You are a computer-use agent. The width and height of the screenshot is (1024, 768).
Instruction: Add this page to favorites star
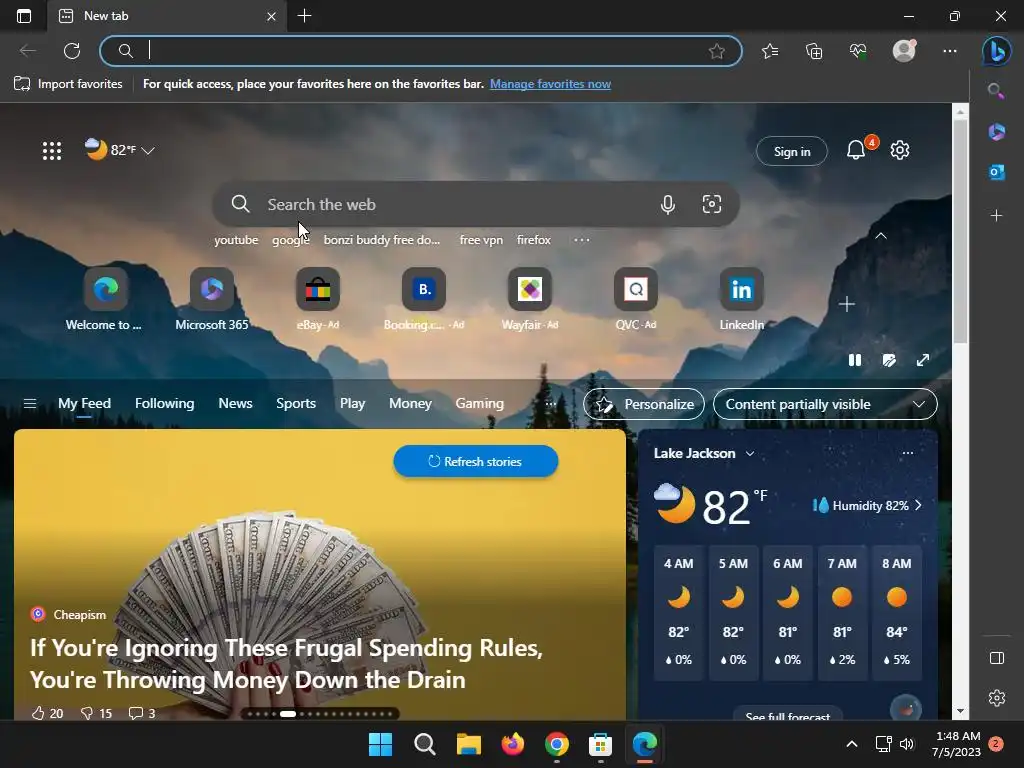pos(716,51)
